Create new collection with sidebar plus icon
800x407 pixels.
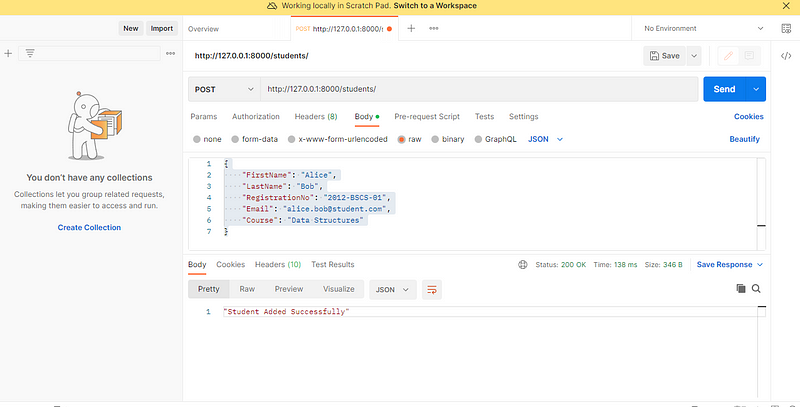tap(8, 53)
